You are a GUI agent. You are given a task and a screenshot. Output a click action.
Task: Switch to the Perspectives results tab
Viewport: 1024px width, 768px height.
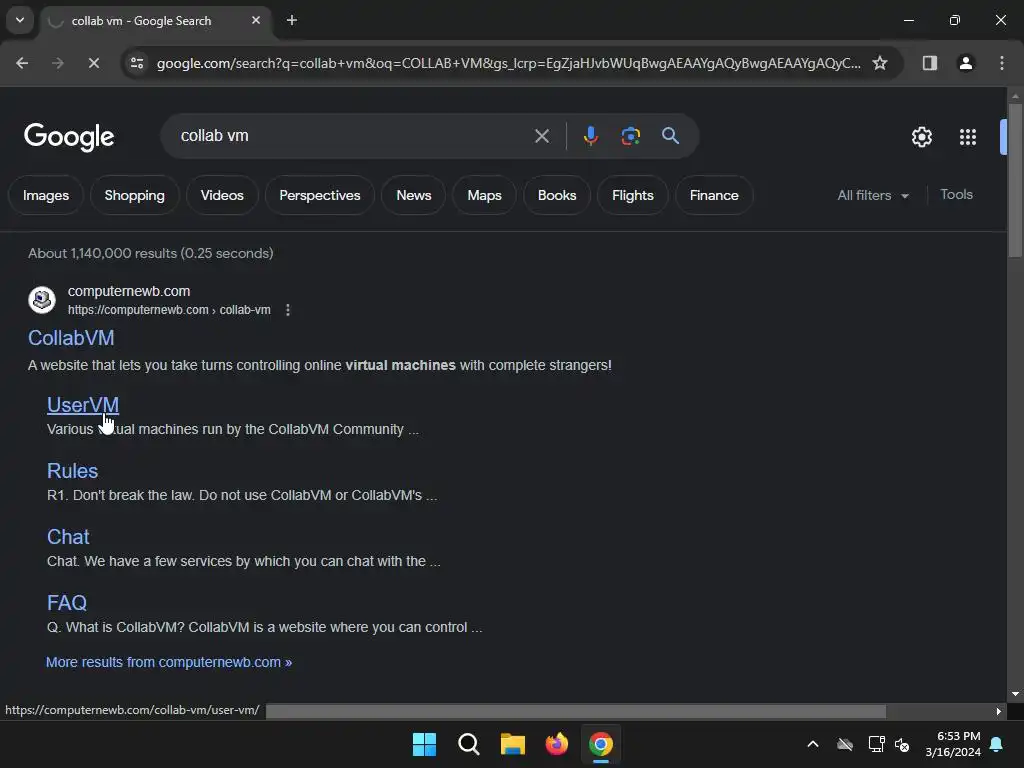[320, 195]
